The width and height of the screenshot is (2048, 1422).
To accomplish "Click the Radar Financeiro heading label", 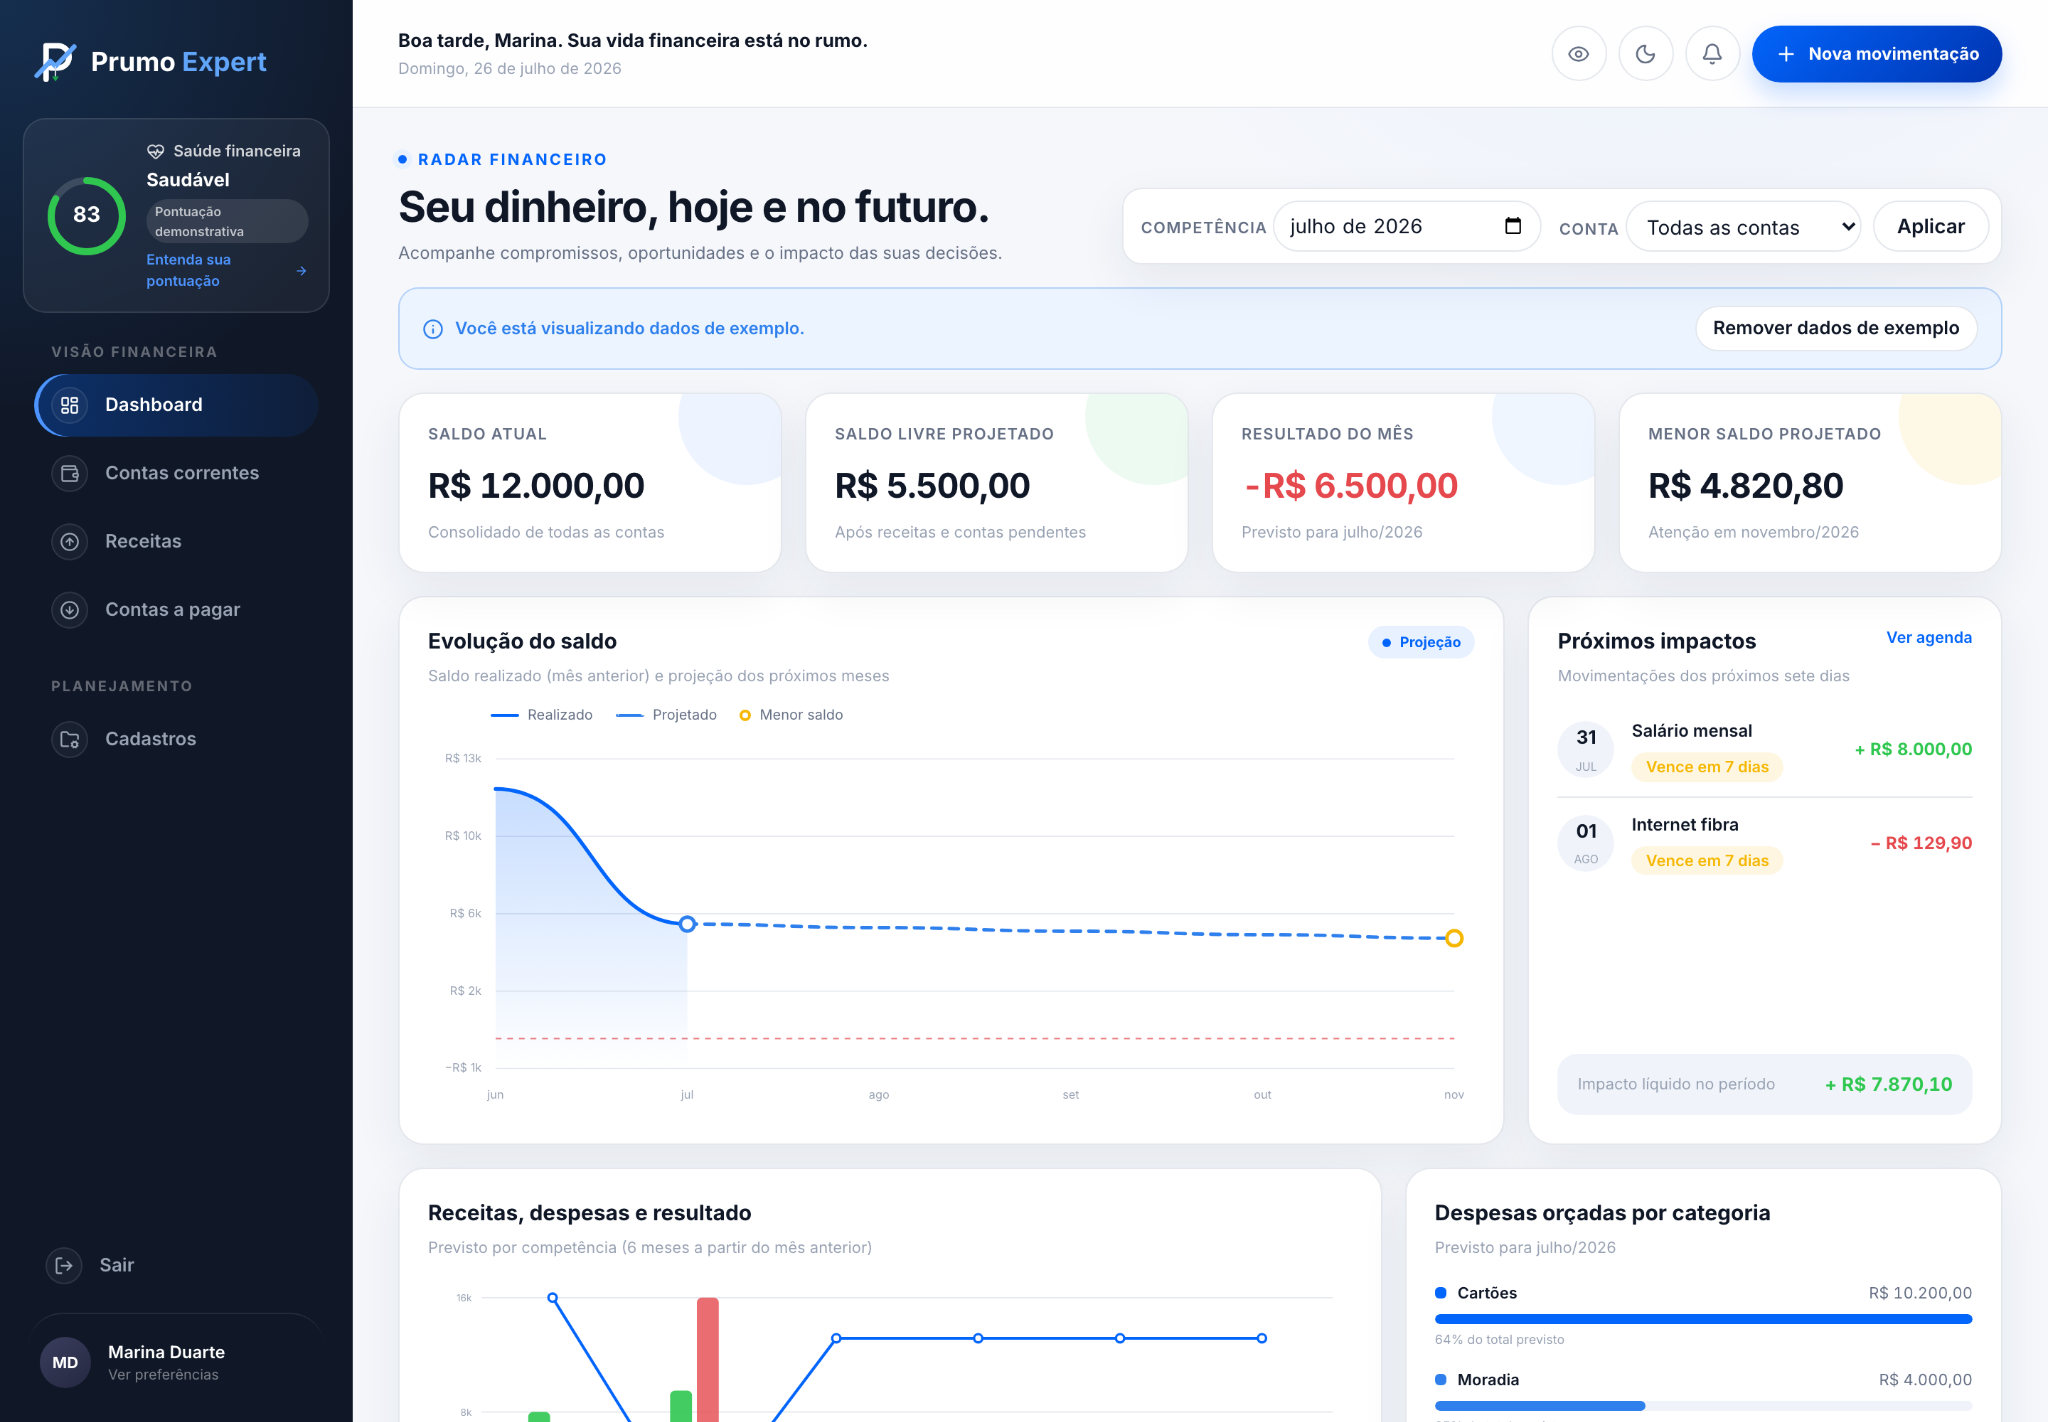I will pyautogui.click(x=512, y=159).
